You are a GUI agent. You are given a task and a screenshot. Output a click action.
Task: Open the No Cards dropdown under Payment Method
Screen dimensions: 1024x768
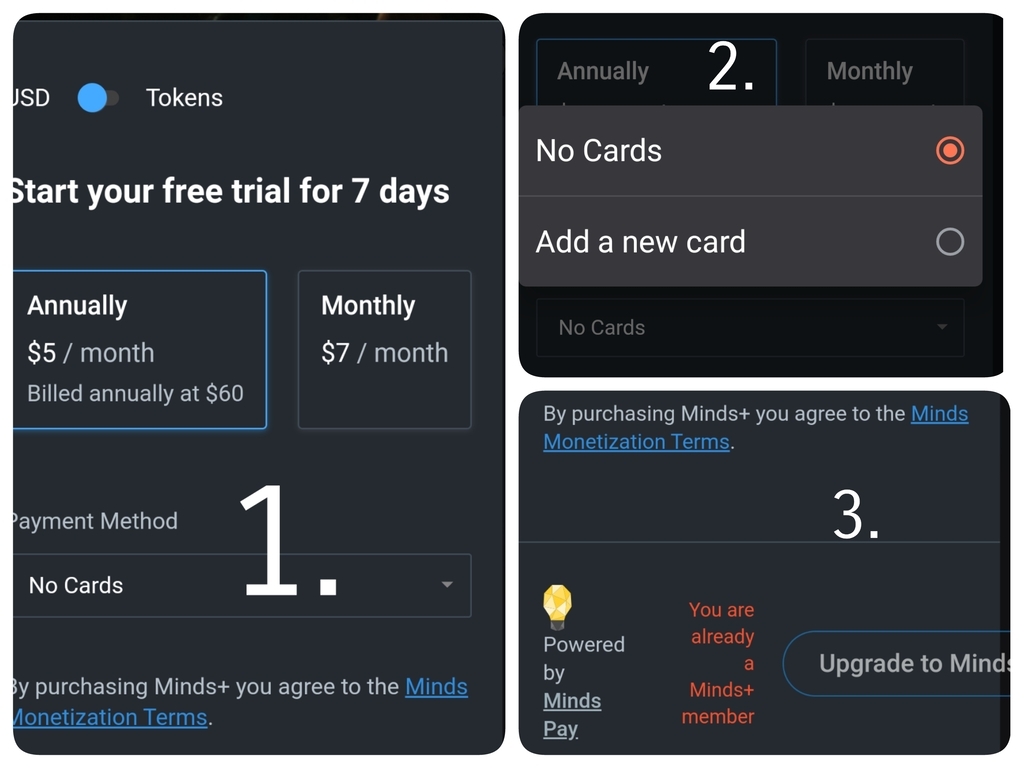tap(240, 585)
